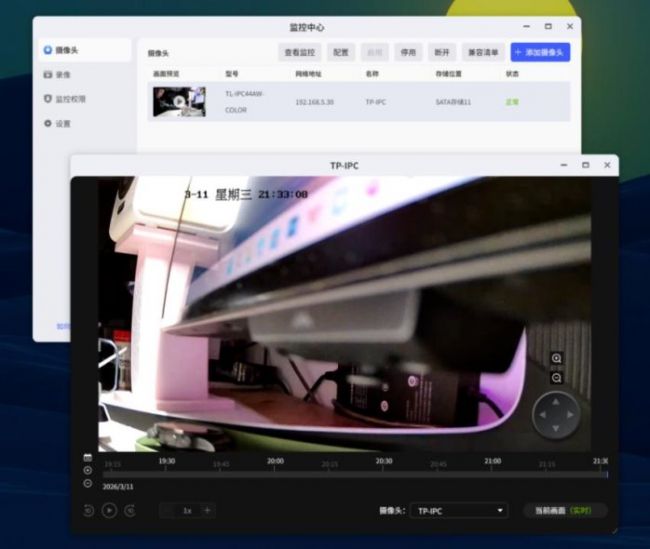
Task: Open the calendar date picker icon
Action: tap(87, 457)
